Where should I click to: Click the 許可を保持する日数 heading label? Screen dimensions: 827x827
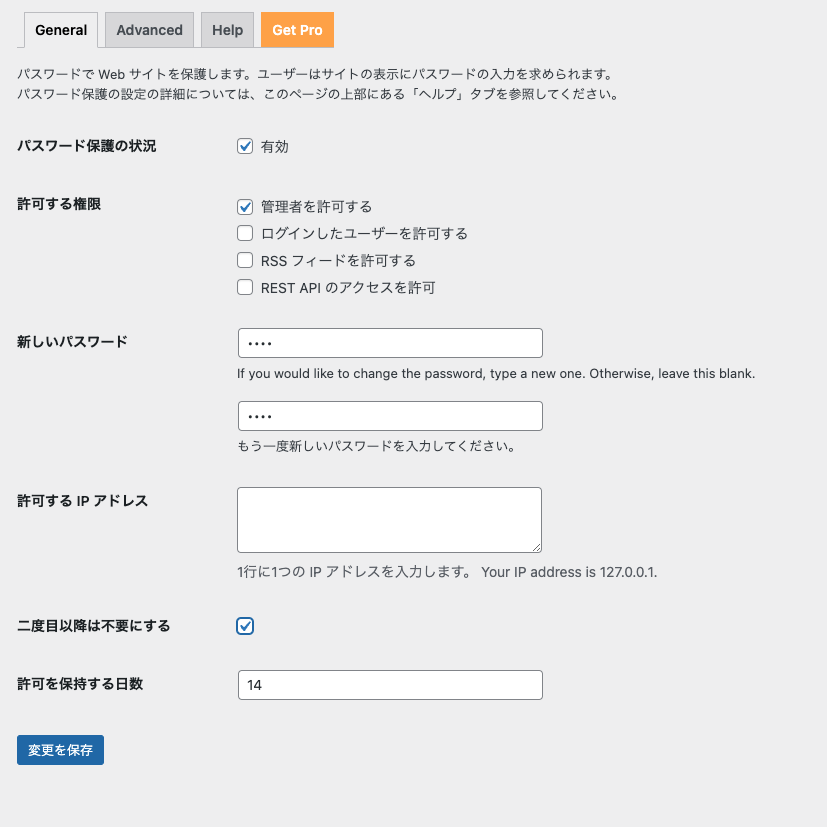pyautogui.click(x=80, y=684)
